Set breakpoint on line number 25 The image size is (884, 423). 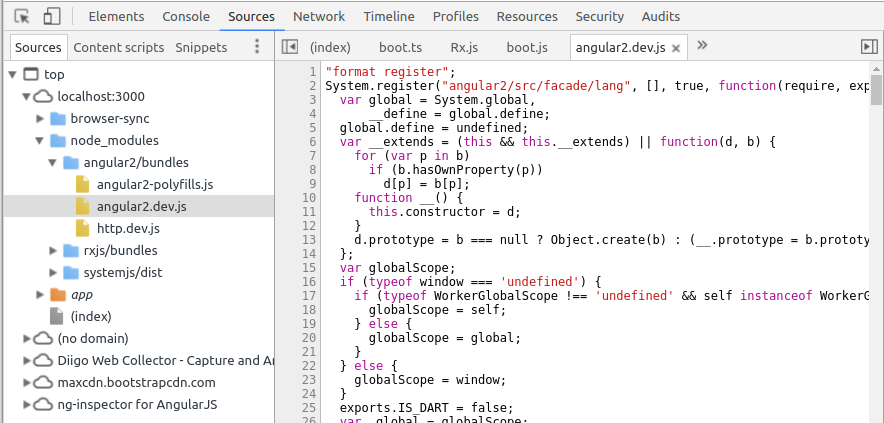(x=310, y=407)
